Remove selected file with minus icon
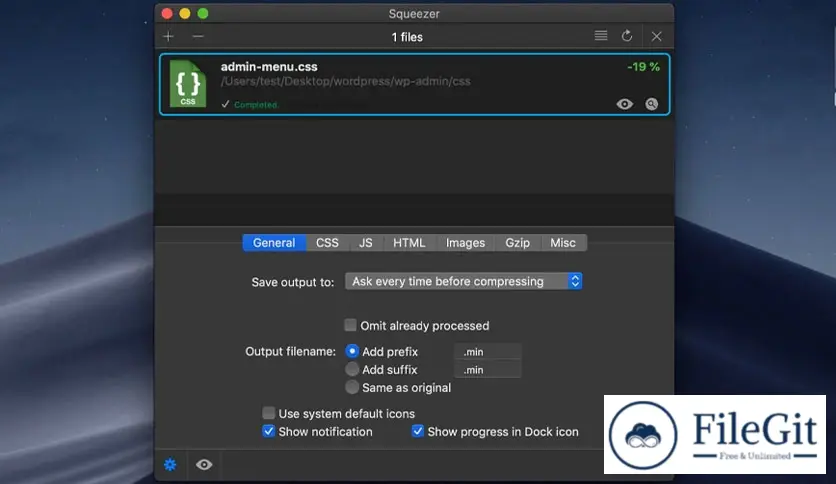Image resolution: width=836 pixels, height=484 pixels. coord(198,37)
